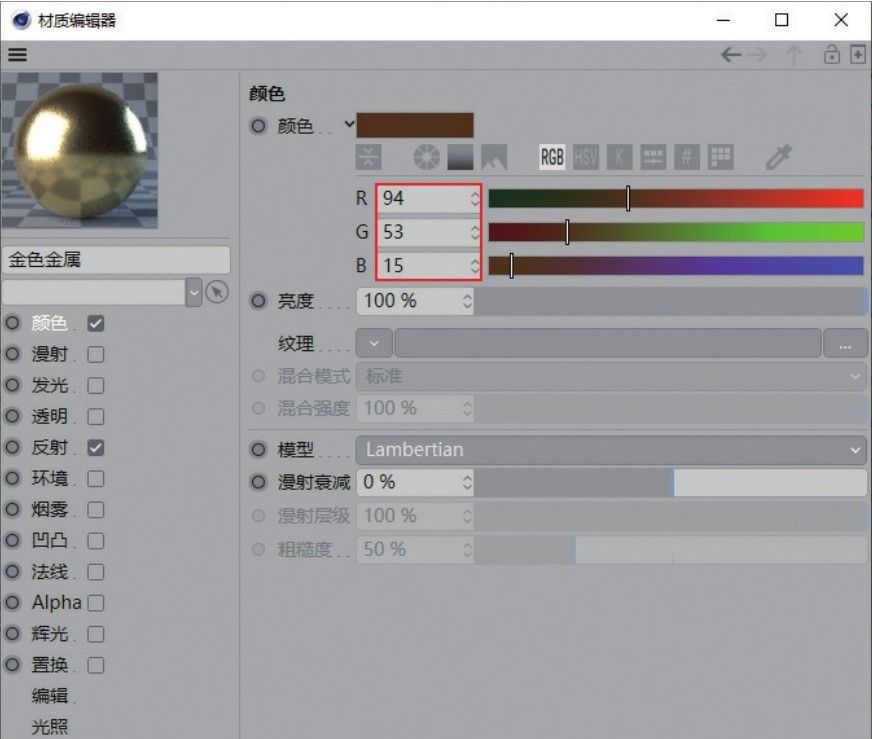
Task: Switch to RGB color mode
Action: tap(552, 157)
